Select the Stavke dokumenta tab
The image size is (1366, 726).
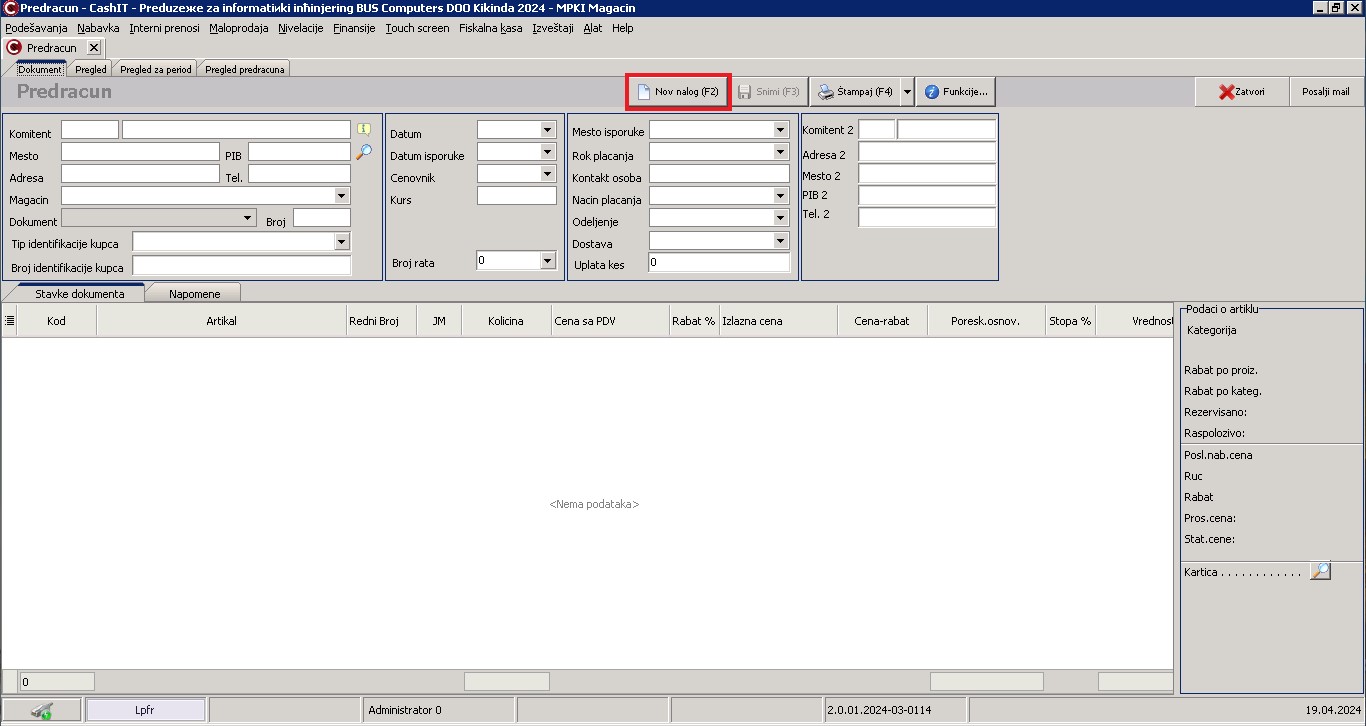[x=80, y=293]
